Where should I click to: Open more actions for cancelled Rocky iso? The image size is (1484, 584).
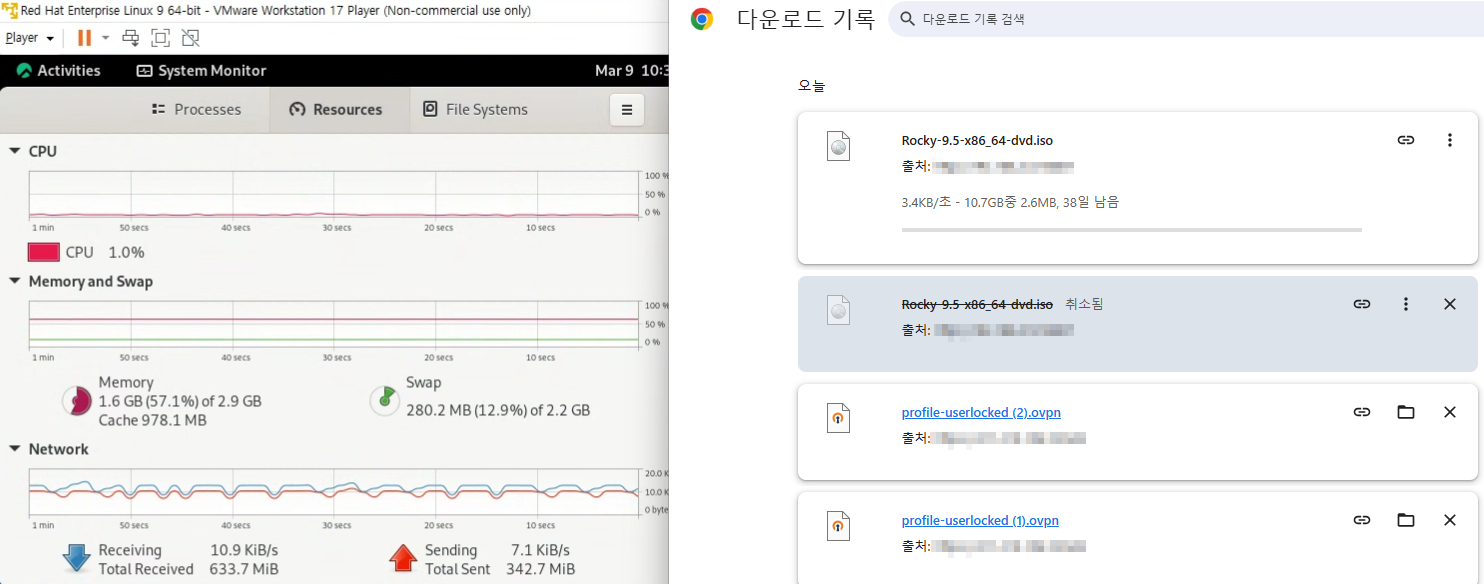pos(1406,304)
